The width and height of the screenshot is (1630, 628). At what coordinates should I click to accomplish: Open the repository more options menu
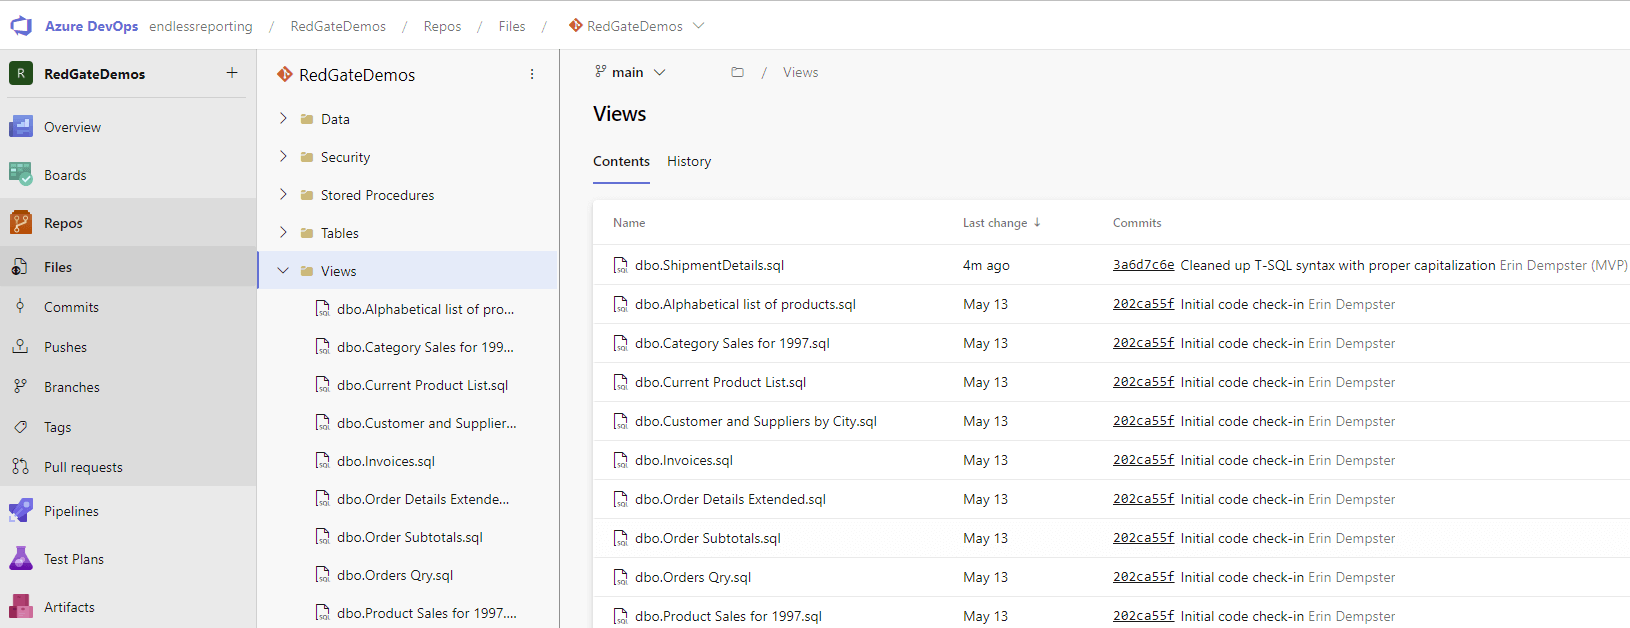[532, 75]
